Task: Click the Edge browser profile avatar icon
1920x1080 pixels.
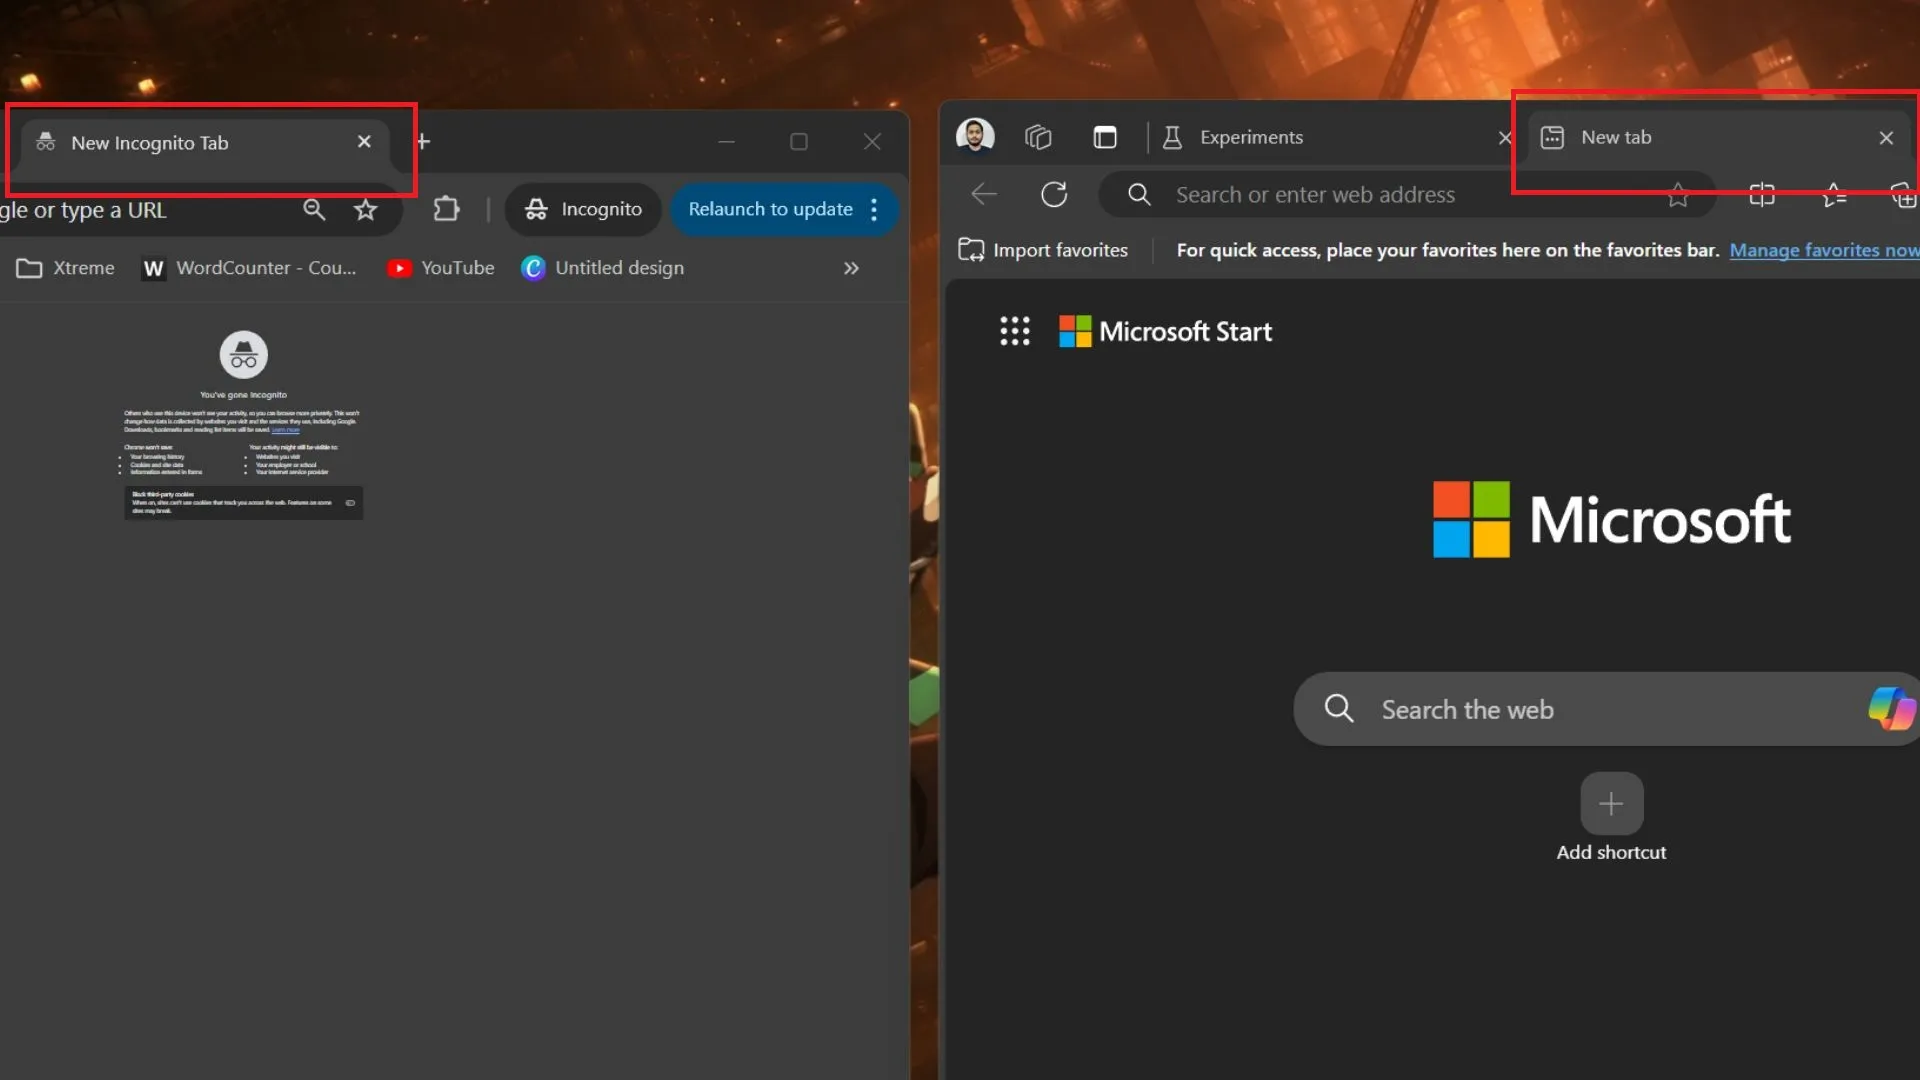Action: 976,136
